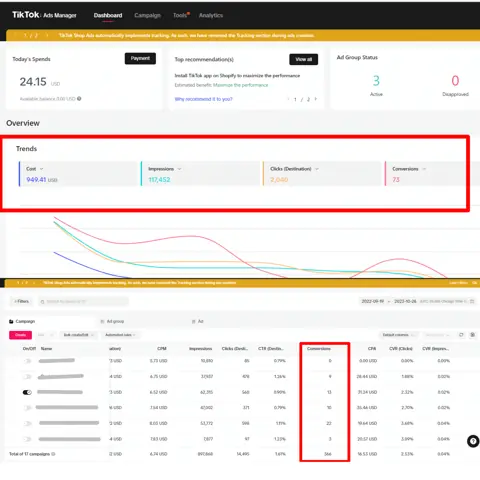
Task: Click the campaign search input field
Action: pyautogui.click(x=83, y=301)
